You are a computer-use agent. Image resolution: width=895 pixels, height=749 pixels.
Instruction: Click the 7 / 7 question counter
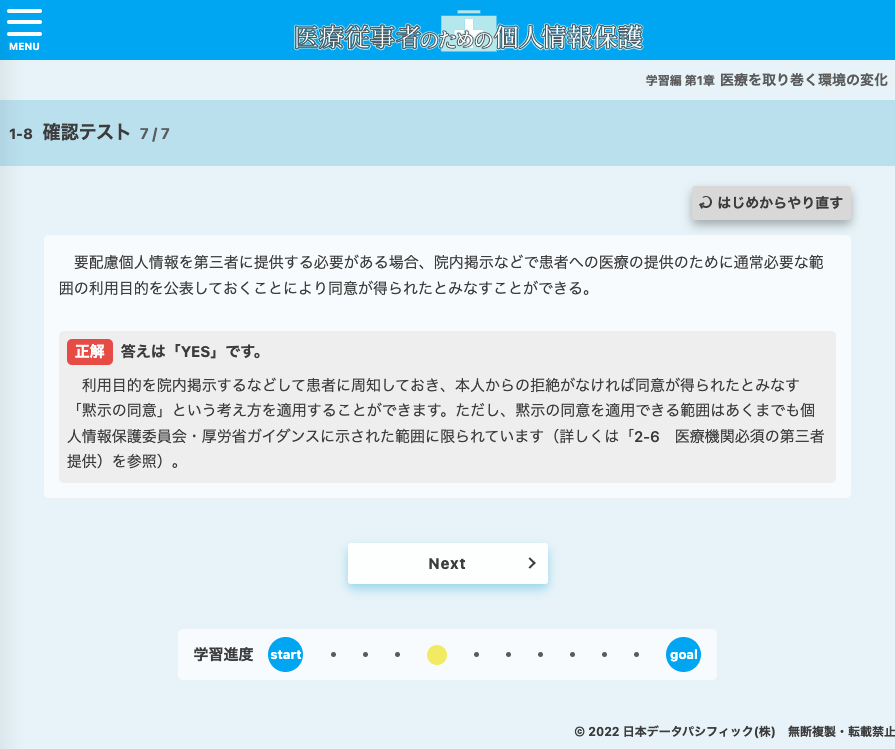155,134
